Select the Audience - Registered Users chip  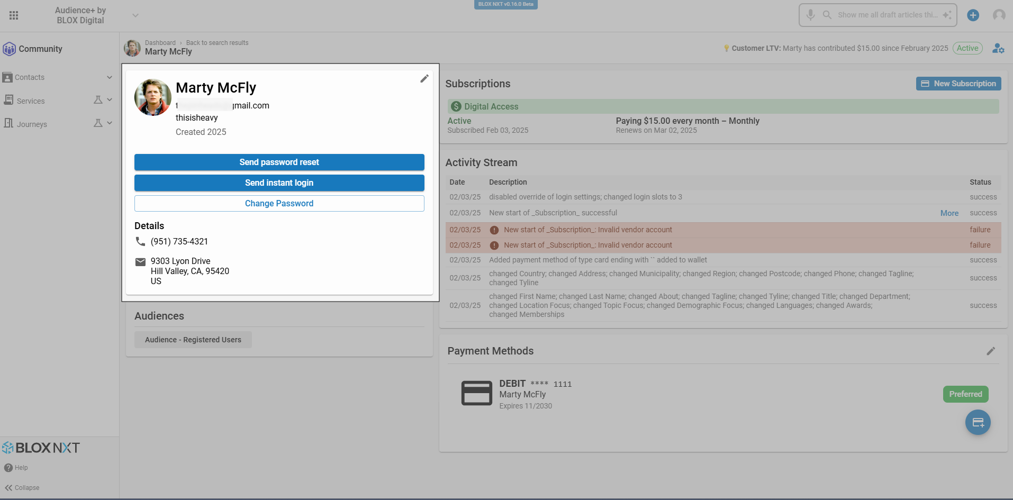(193, 340)
